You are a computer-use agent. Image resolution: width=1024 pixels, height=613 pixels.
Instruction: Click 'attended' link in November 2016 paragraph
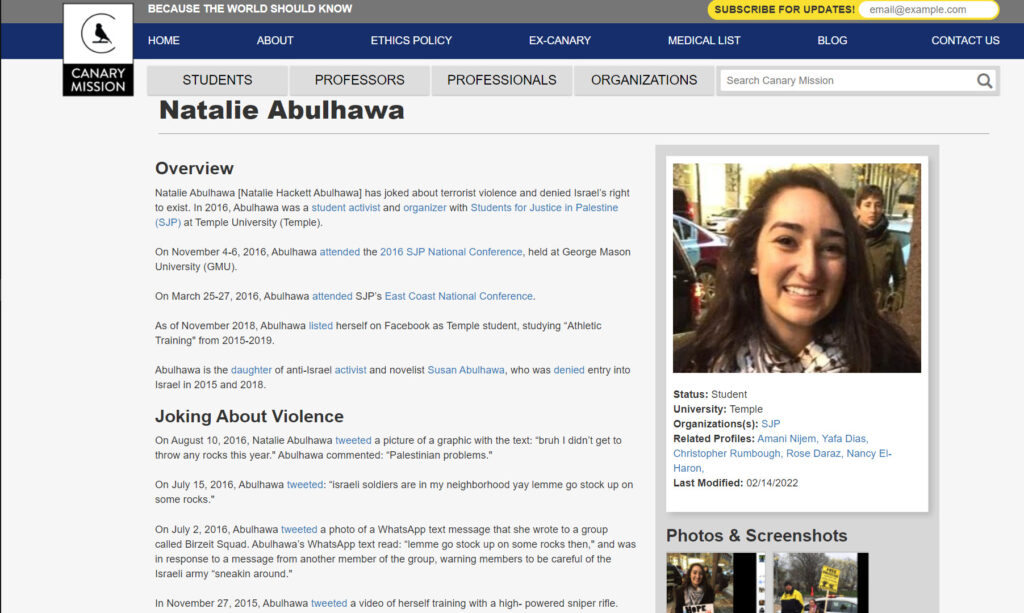point(340,252)
